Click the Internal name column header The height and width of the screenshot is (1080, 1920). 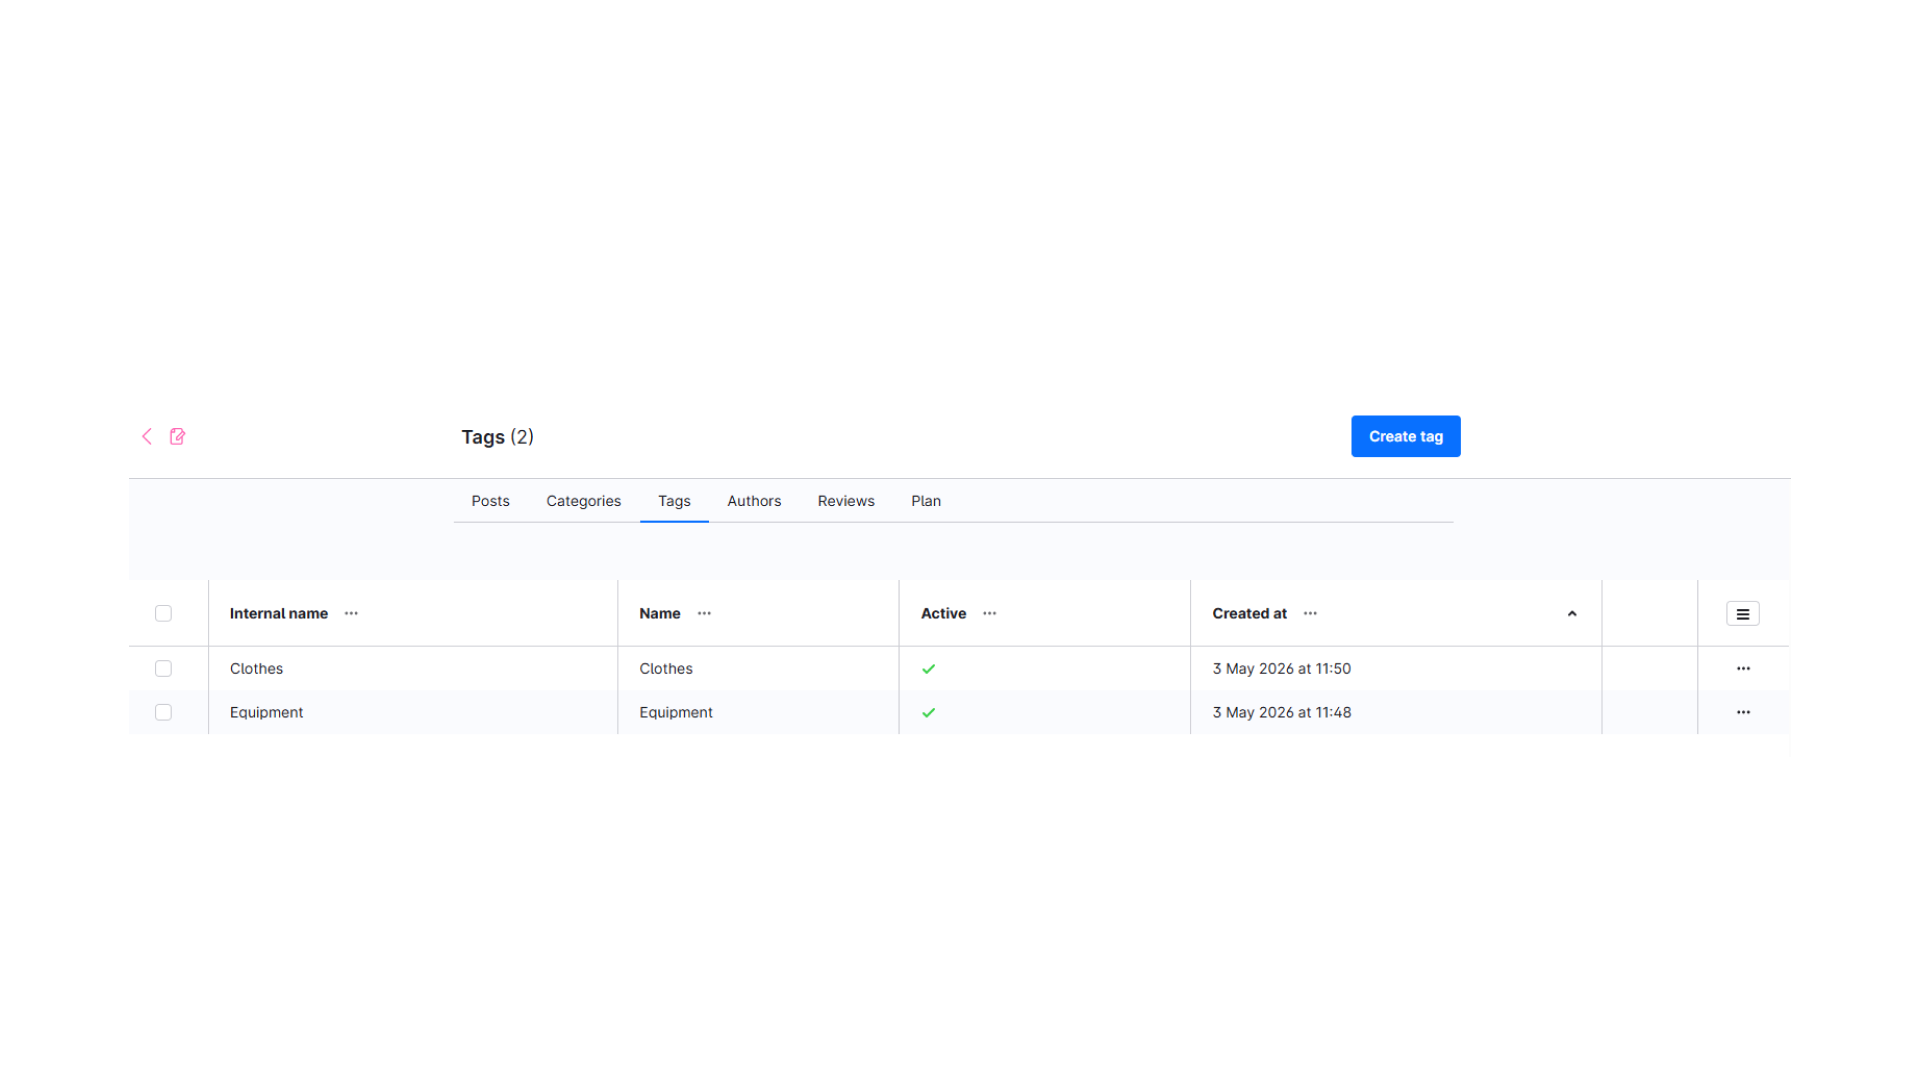pyautogui.click(x=279, y=613)
